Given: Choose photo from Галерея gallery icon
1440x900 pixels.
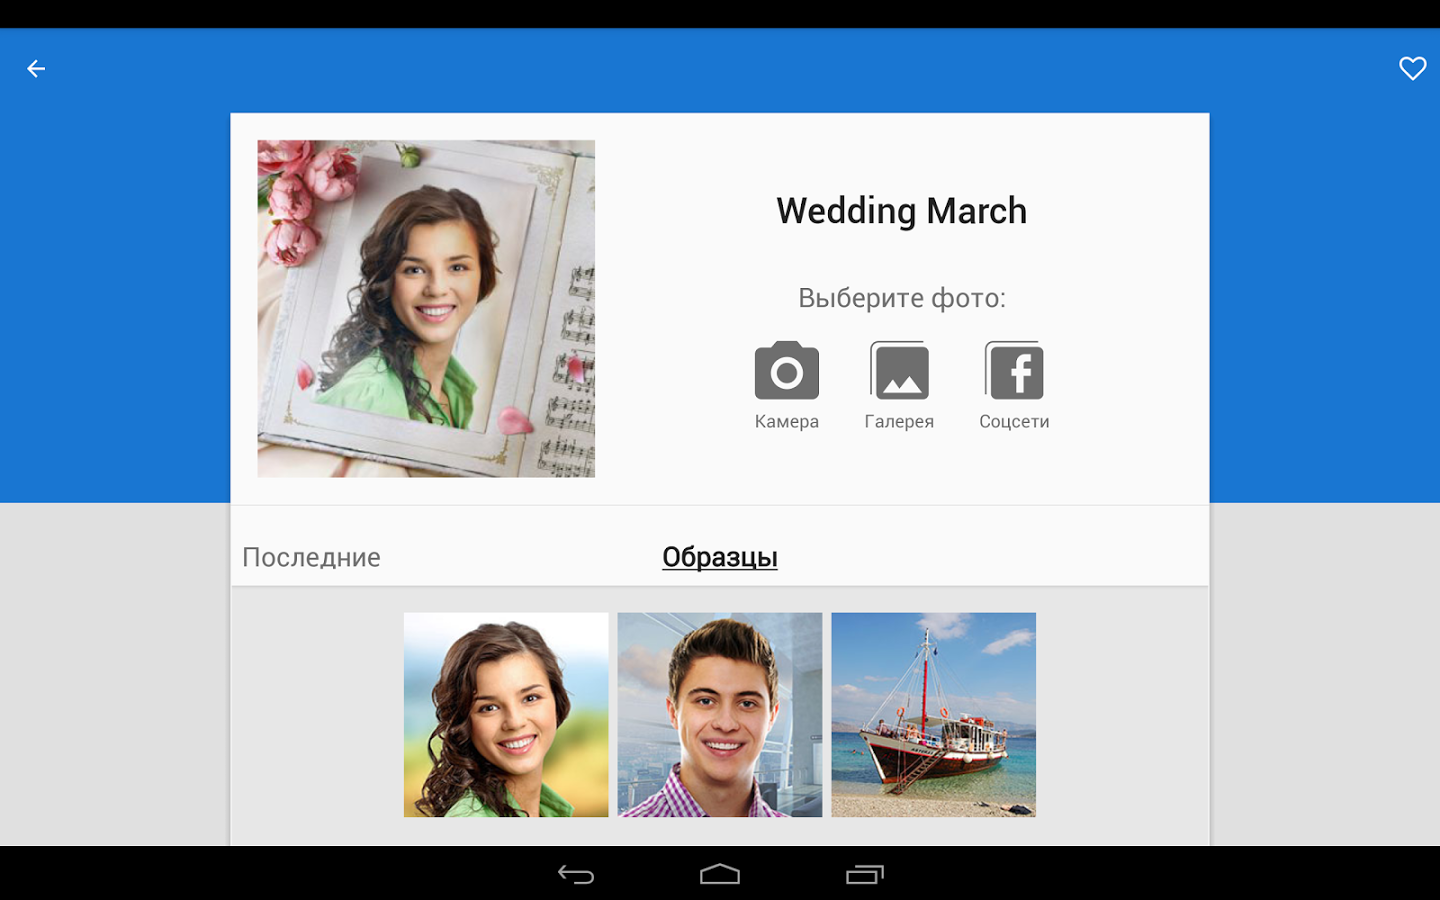Looking at the screenshot, I should (899, 371).
